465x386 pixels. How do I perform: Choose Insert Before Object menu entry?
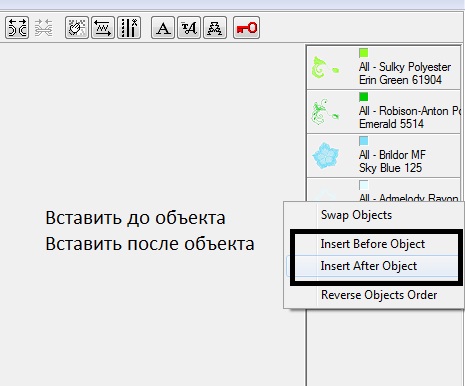point(373,244)
